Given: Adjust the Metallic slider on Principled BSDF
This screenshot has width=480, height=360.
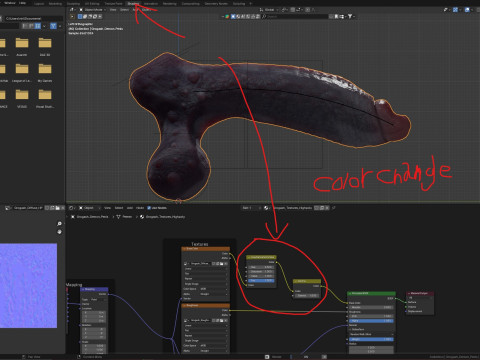Looking at the screenshot, I should pos(371,307).
